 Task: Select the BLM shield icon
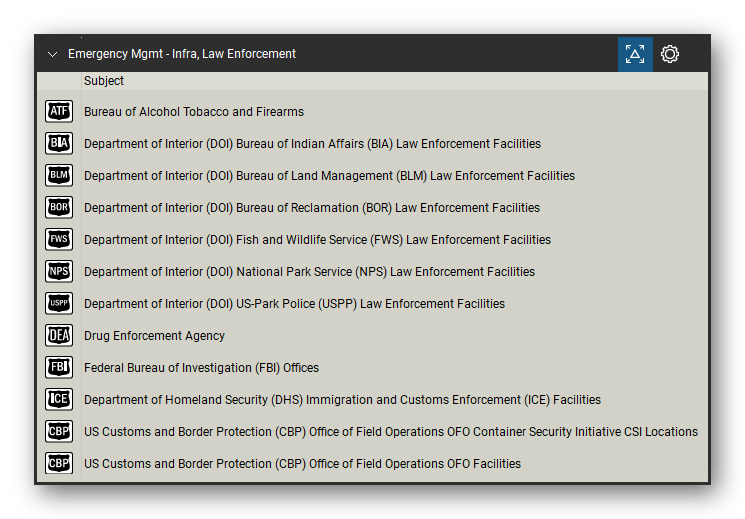pos(59,175)
